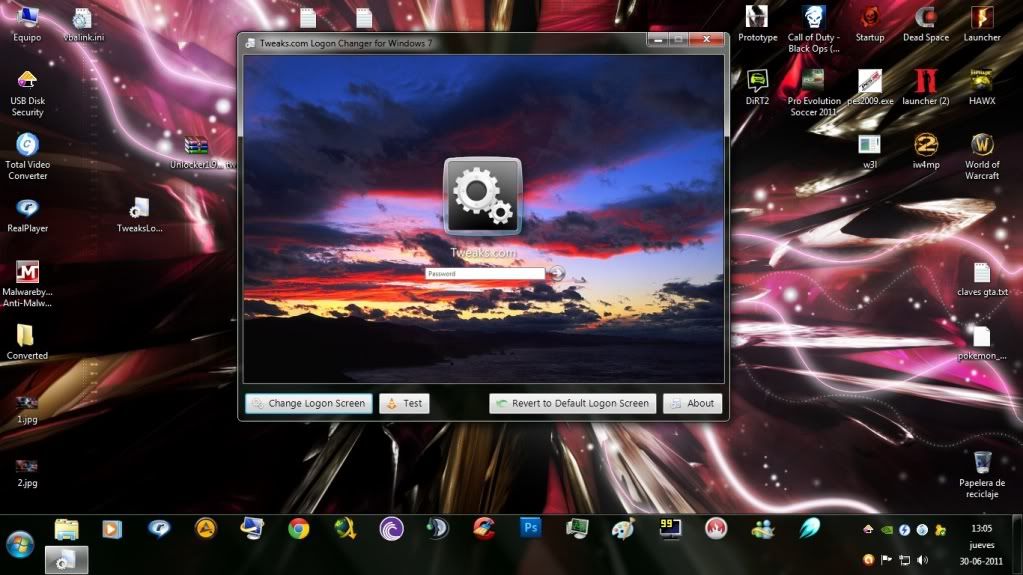Select the claves gta.txt file
The height and width of the screenshot is (575, 1023).
[982, 279]
